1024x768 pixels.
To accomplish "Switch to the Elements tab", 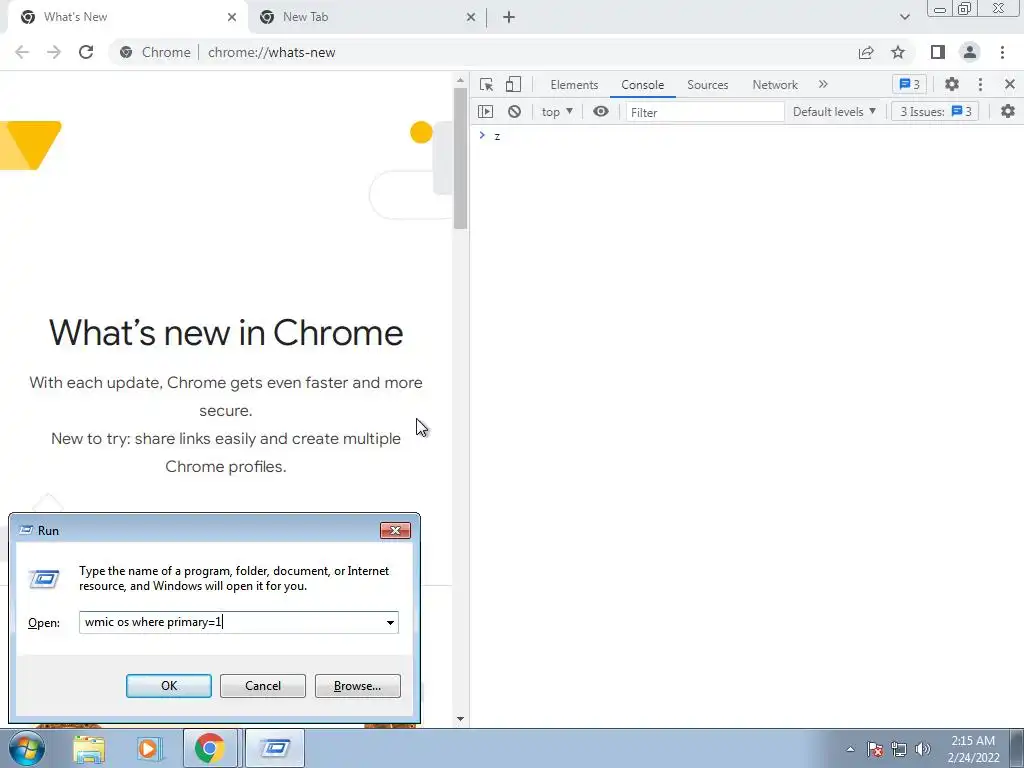I will click(574, 84).
